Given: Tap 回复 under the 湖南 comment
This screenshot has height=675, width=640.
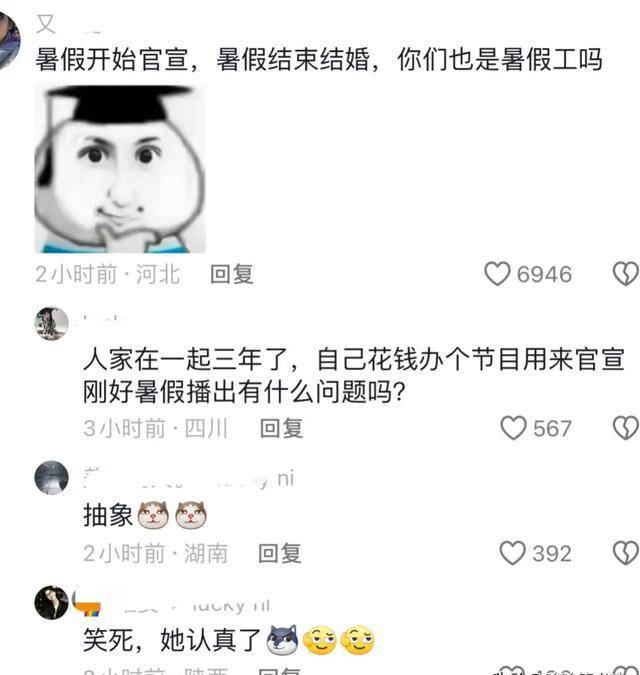Looking at the screenshot, I should [x=280, y=553].
